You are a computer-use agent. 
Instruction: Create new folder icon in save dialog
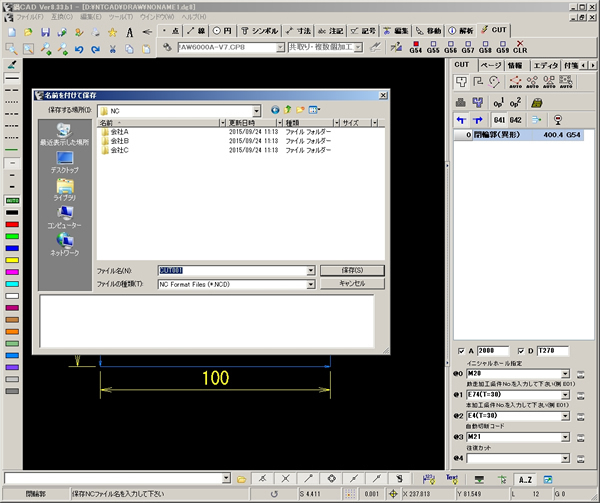coord(300,110)
